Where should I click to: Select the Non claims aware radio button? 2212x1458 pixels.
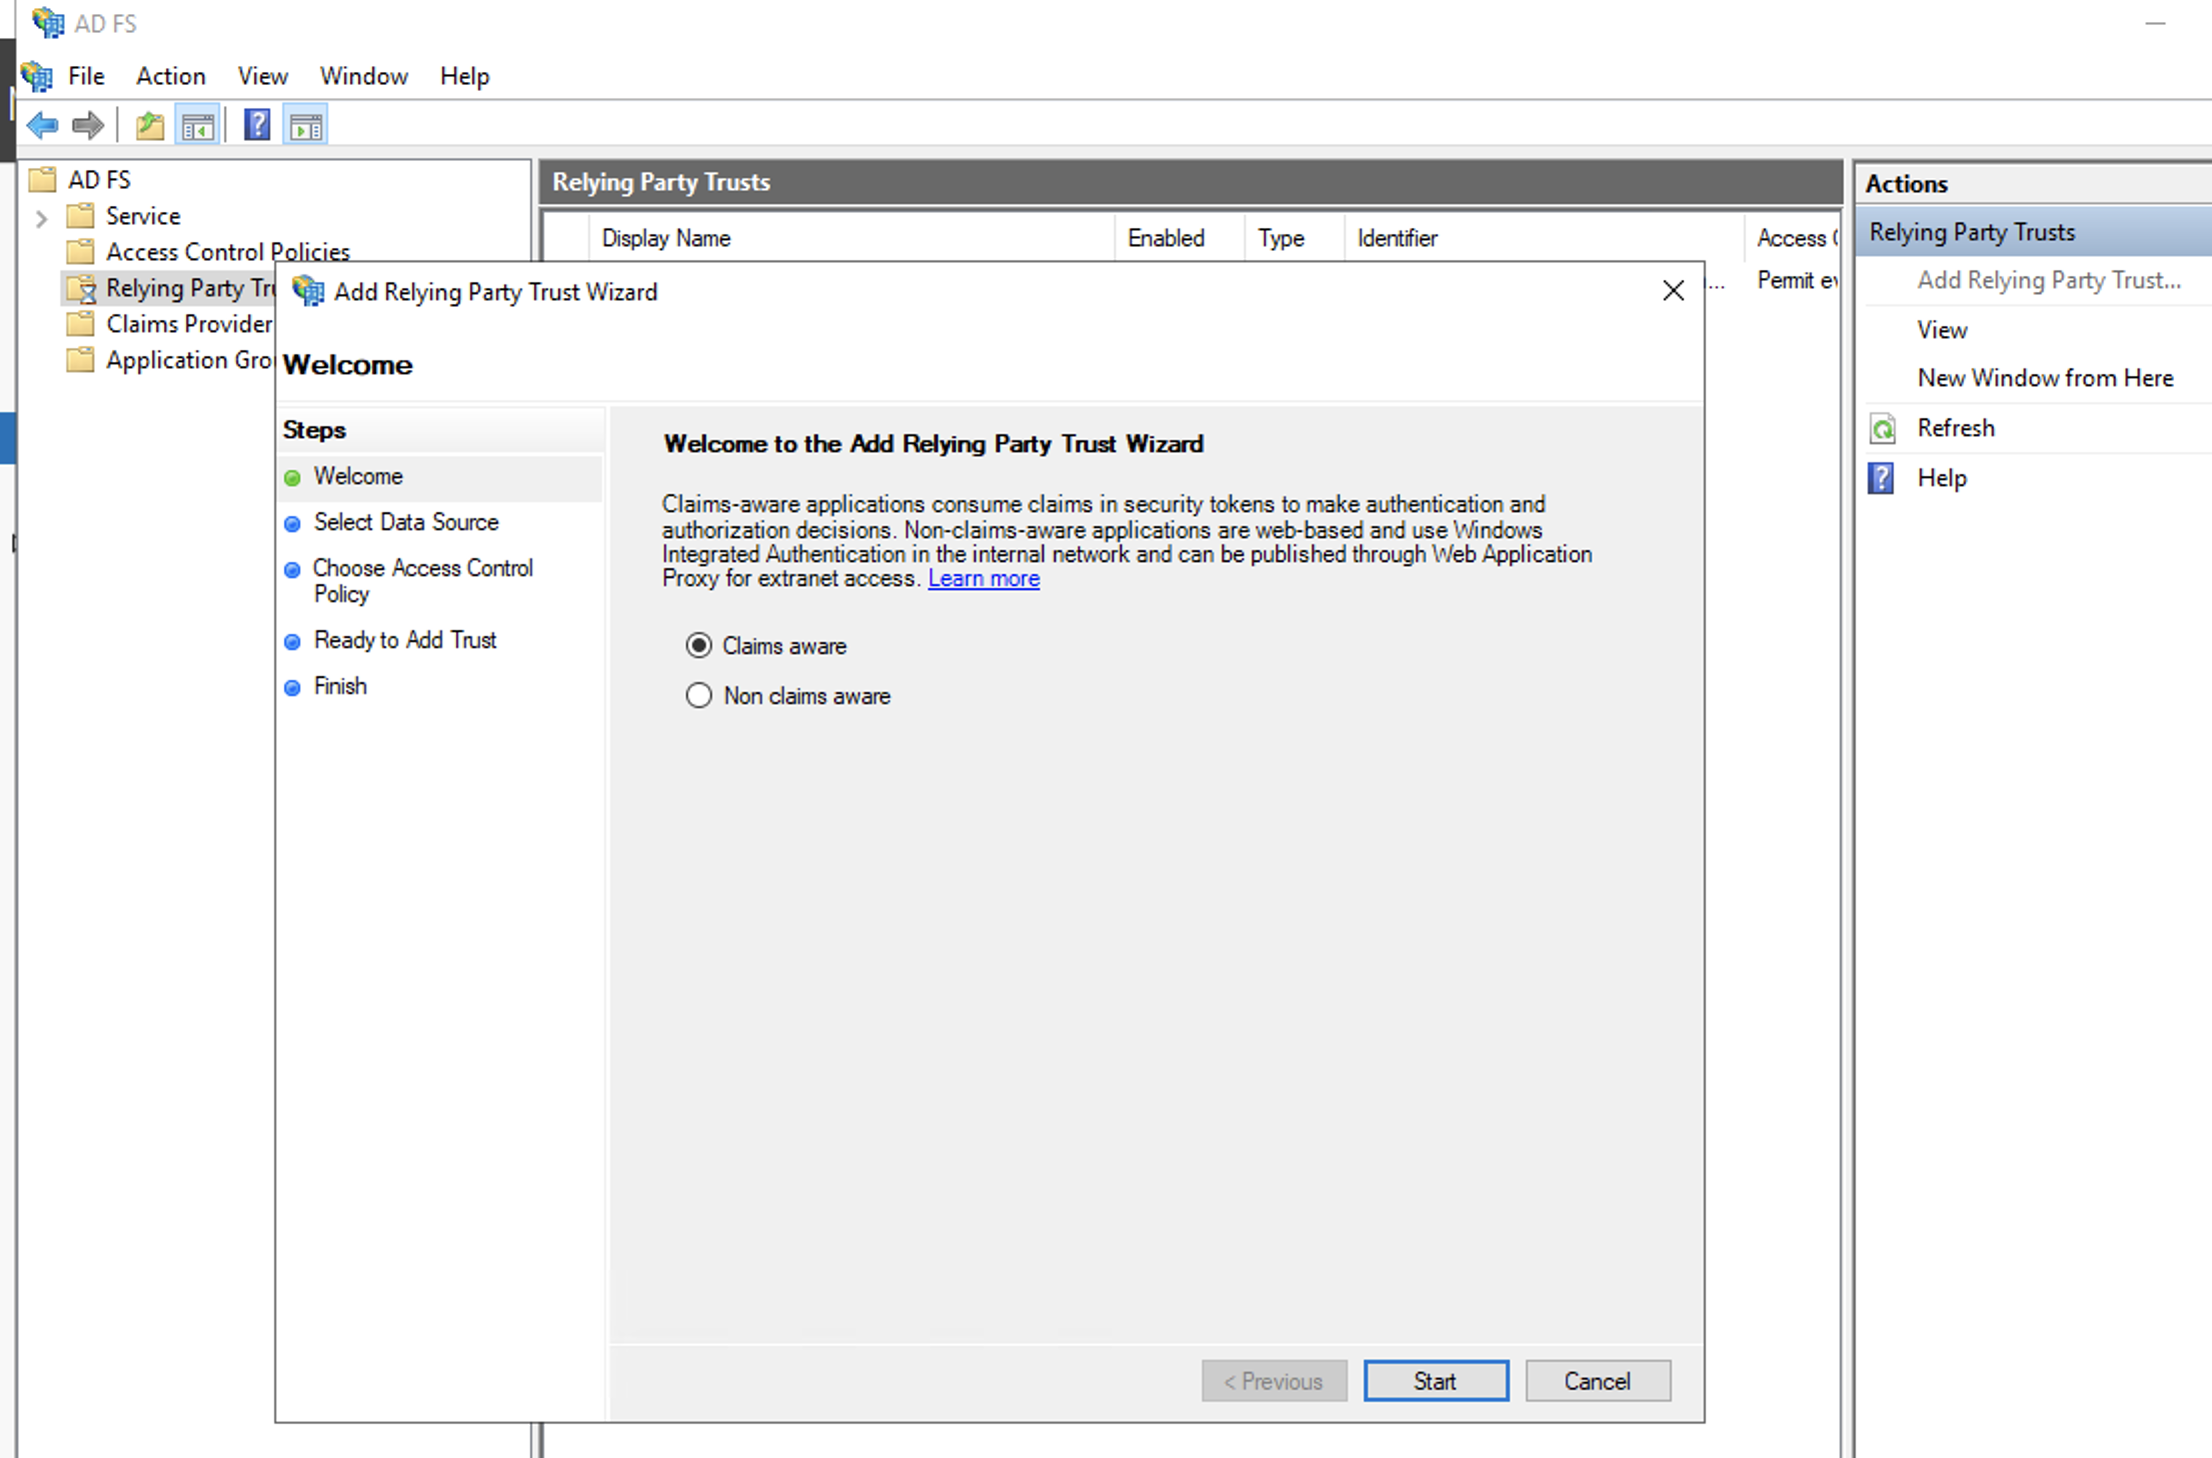[x=699, y=695]
